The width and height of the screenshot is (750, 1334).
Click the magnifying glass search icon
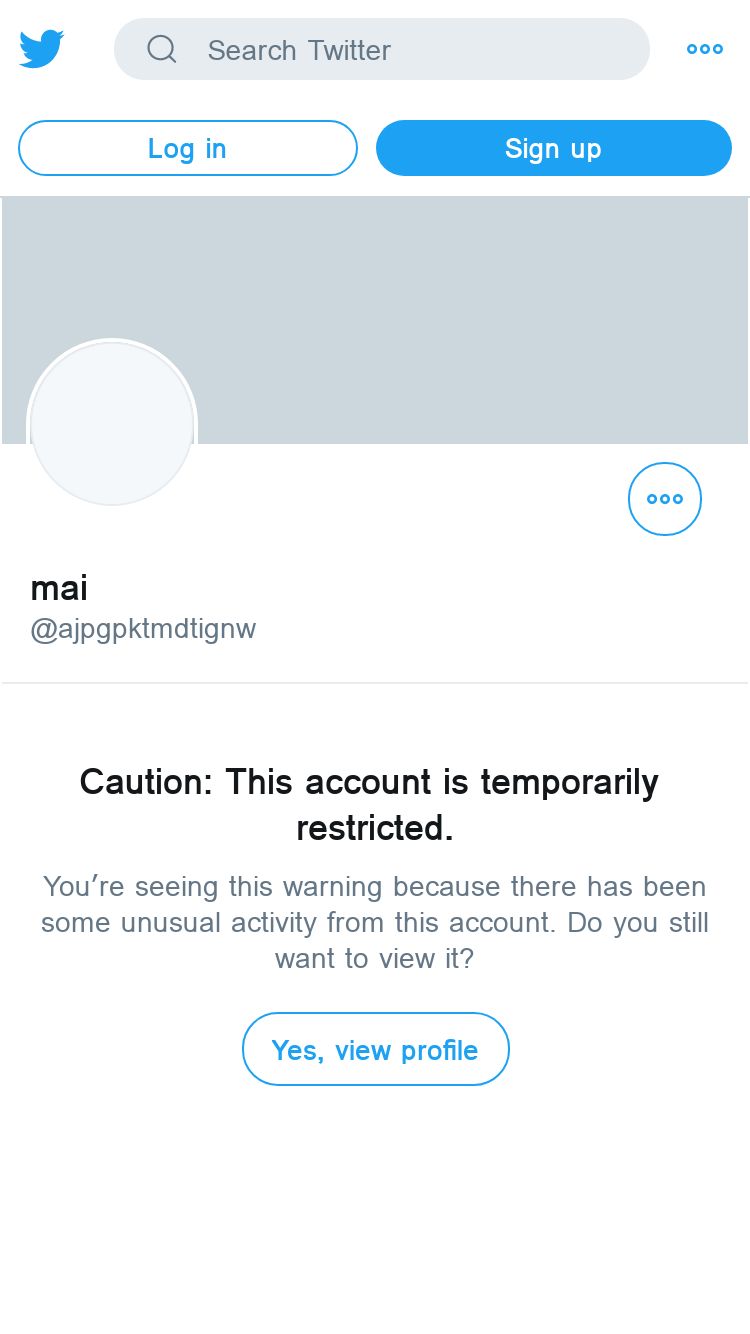[162, 49]
